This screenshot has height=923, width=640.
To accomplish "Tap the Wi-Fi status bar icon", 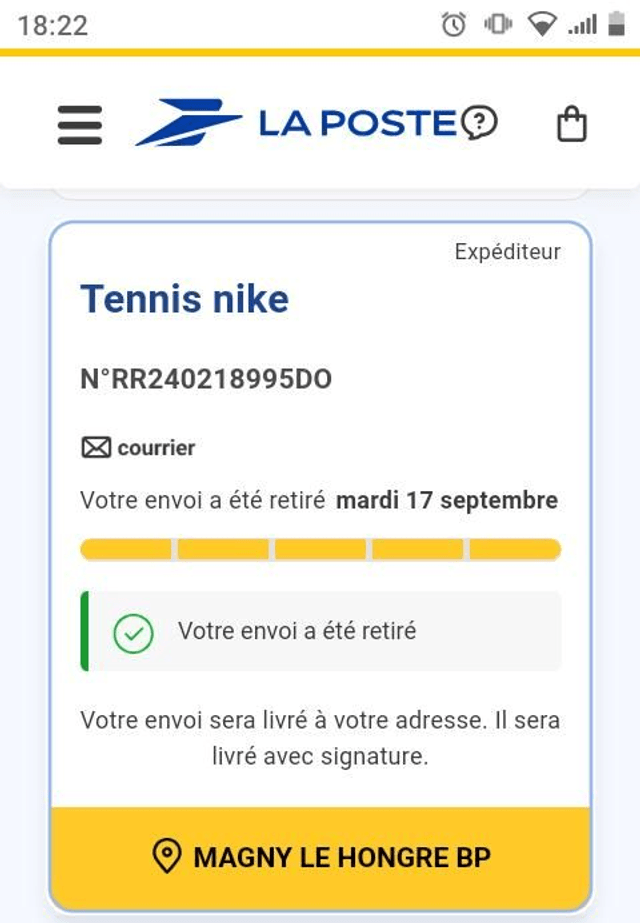I will 542,25.
